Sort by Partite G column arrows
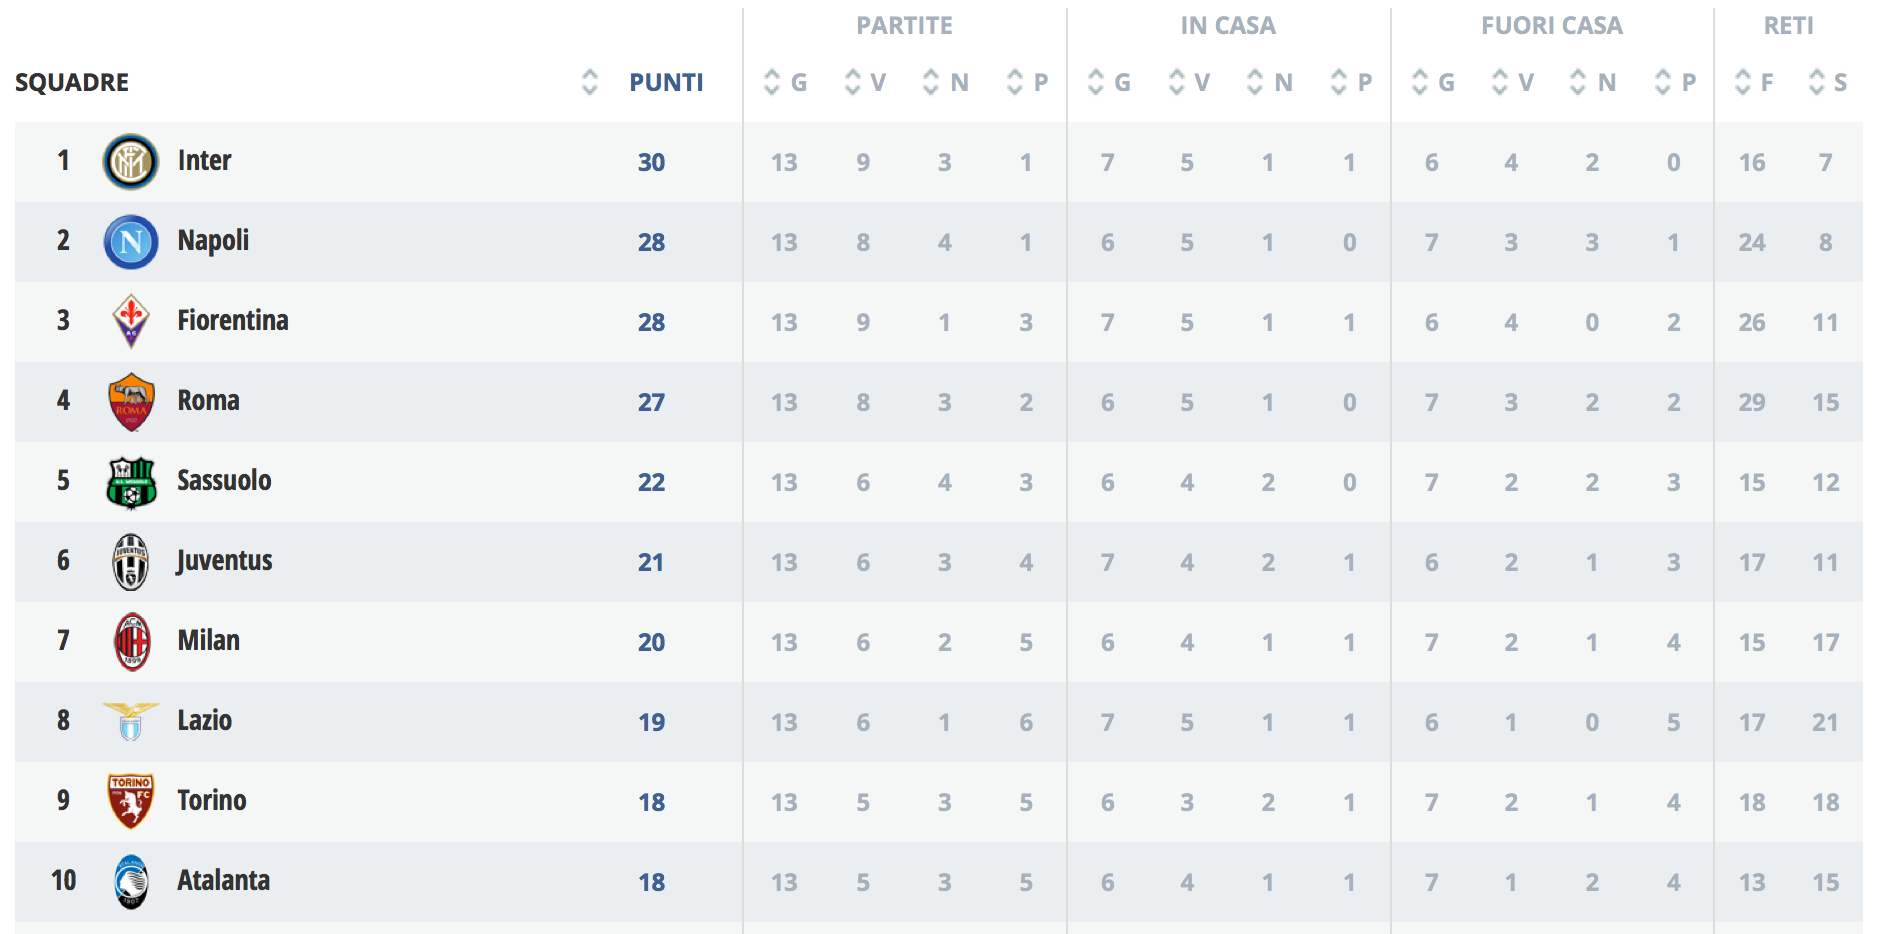This screenshot has height=934, width=1878. pyautogui.click(x=771, y=82)
